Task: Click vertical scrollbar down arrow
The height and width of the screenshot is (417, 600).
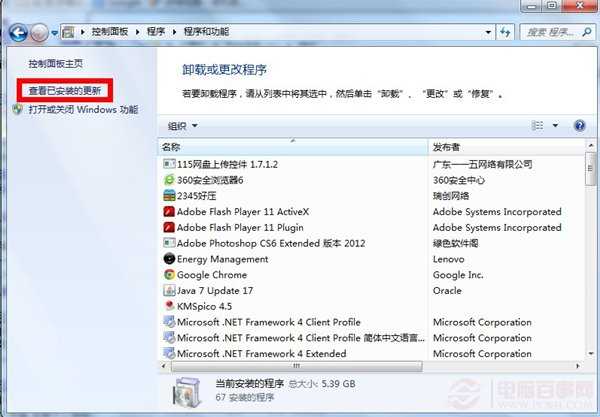Action: tap(591, 354)
